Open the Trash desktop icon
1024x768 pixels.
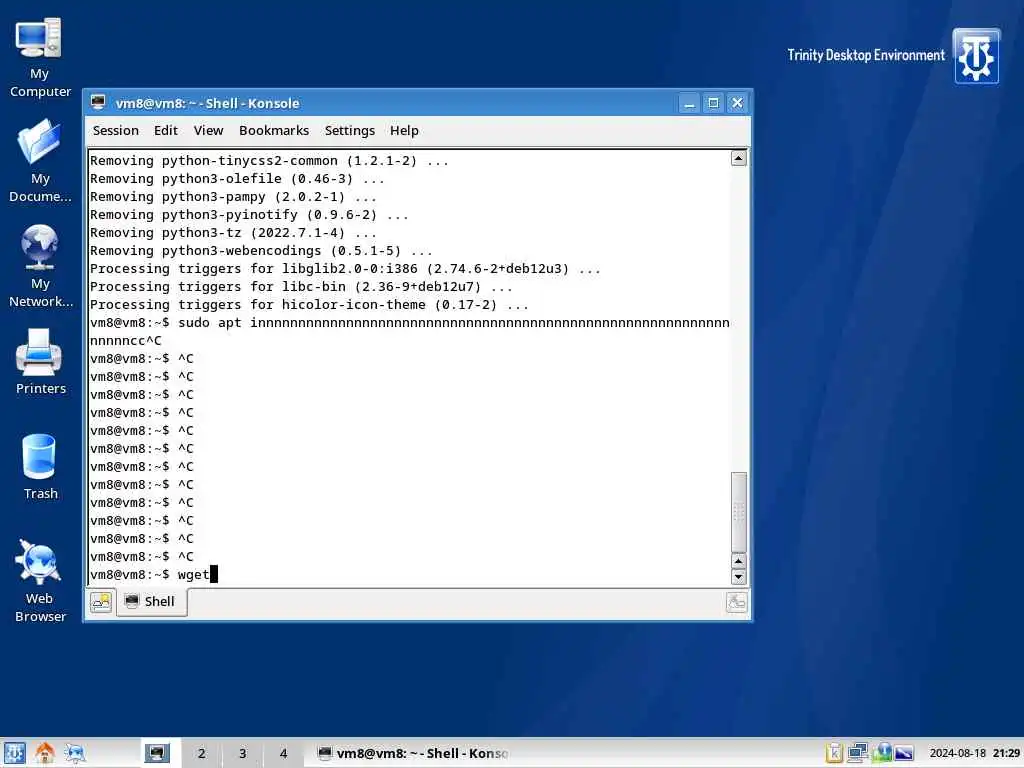pos(40,466)
